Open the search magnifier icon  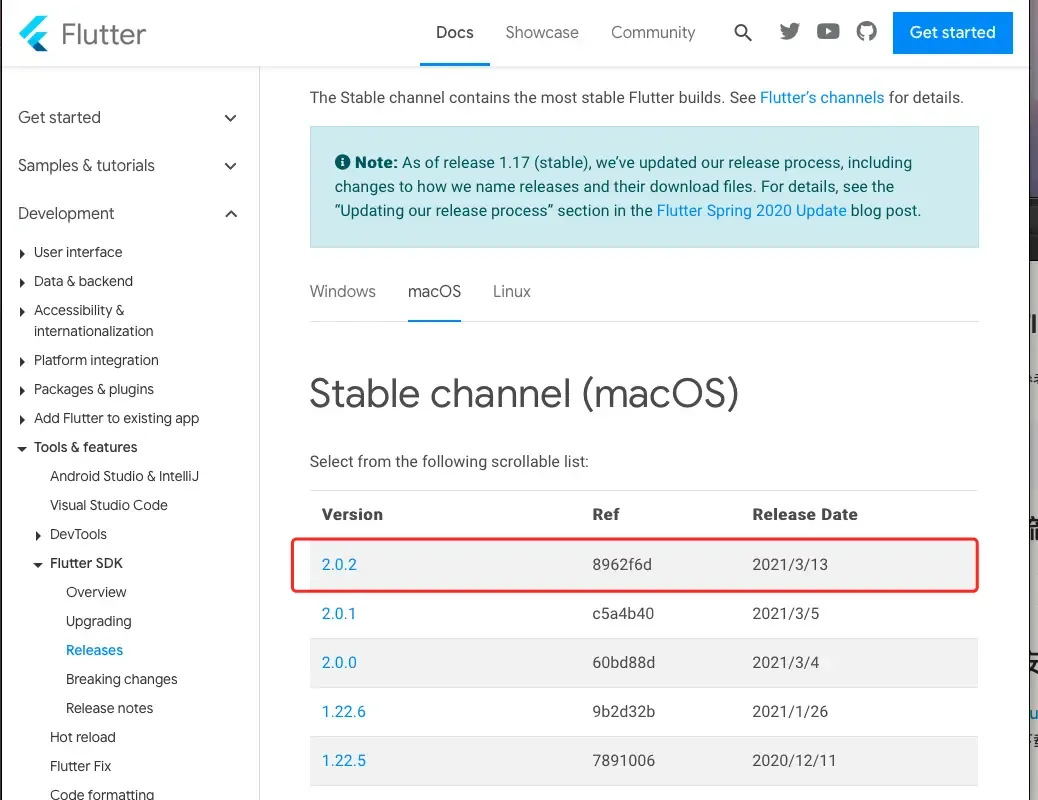pos(743,33)
